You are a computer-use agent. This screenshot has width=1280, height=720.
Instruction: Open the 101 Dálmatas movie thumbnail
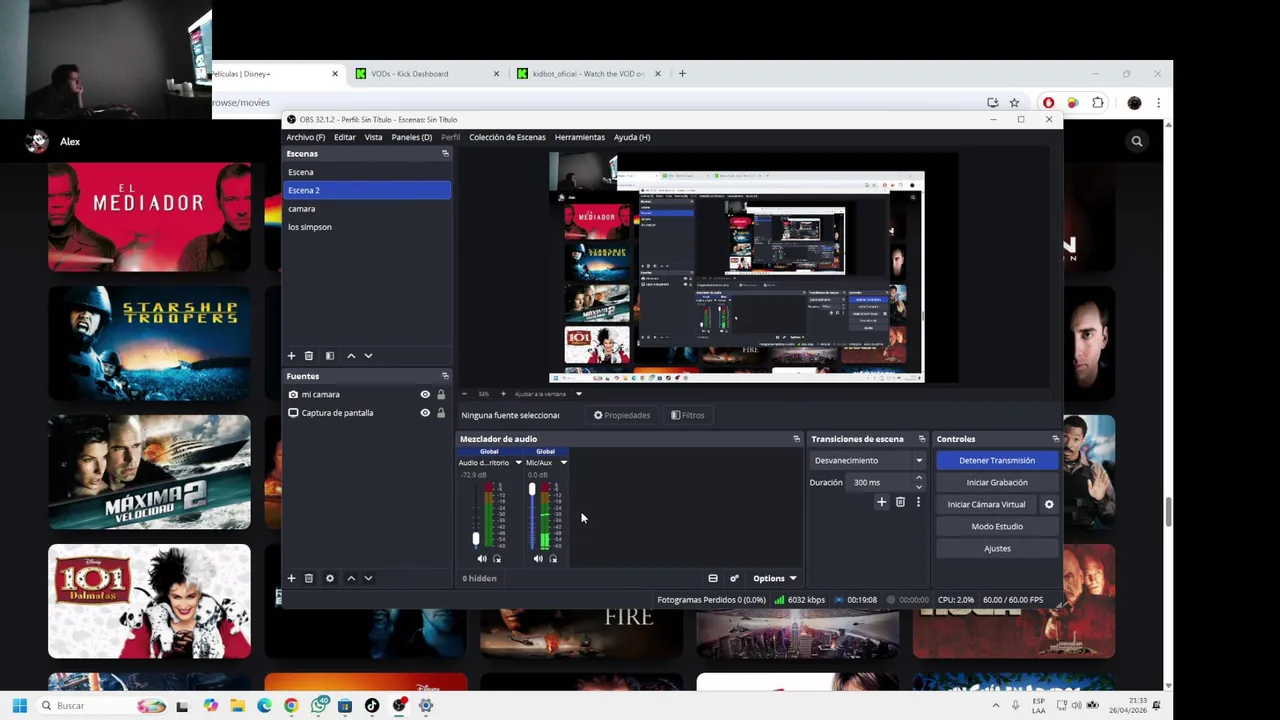(149, 601)
